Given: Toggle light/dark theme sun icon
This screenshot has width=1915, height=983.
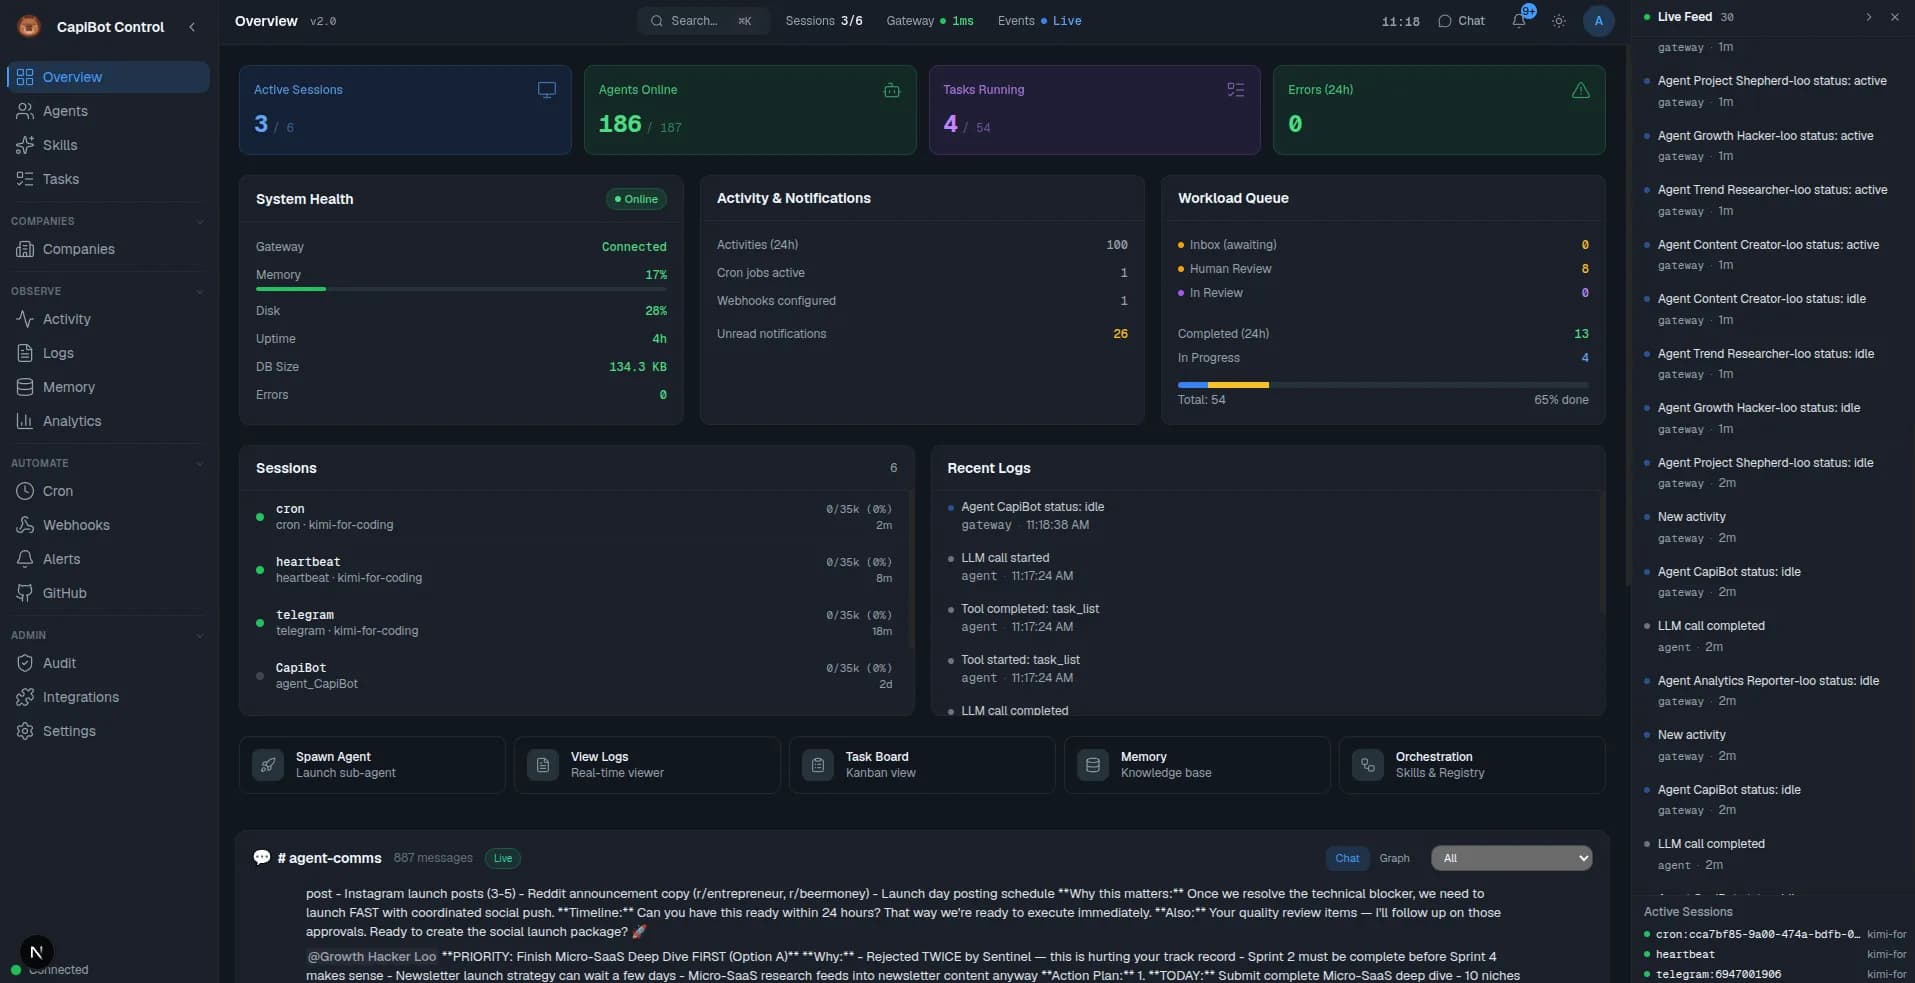Looking at the screenshot, I should pyautogui.click(x=1558, y=21).
